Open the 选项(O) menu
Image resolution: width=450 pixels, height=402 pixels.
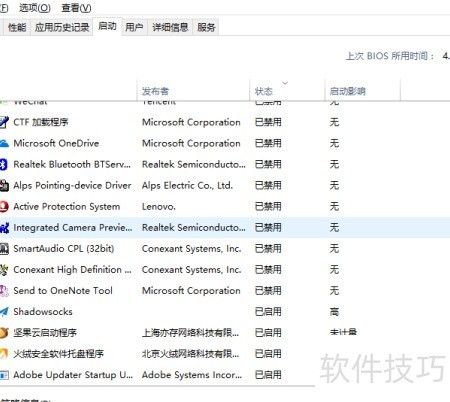tap(35, 8)
